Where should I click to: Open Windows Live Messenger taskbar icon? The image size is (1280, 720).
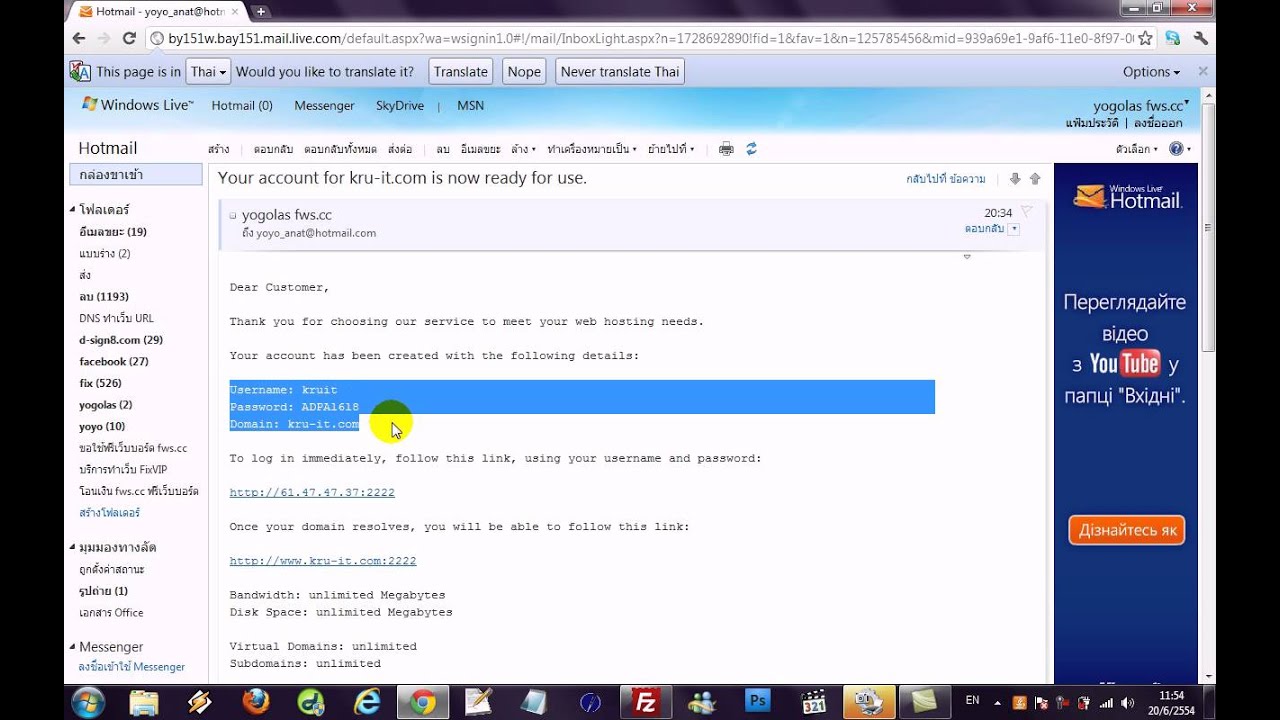[x=703, y=702]
